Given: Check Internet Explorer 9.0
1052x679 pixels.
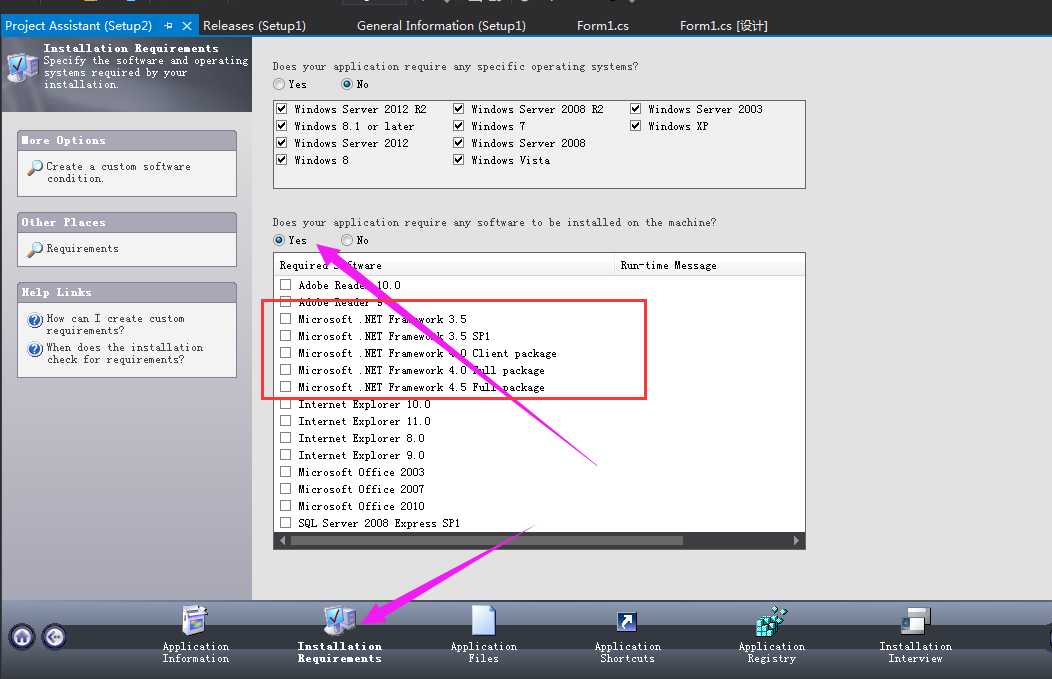Looking at the screenshot, I should pos(286,455).
